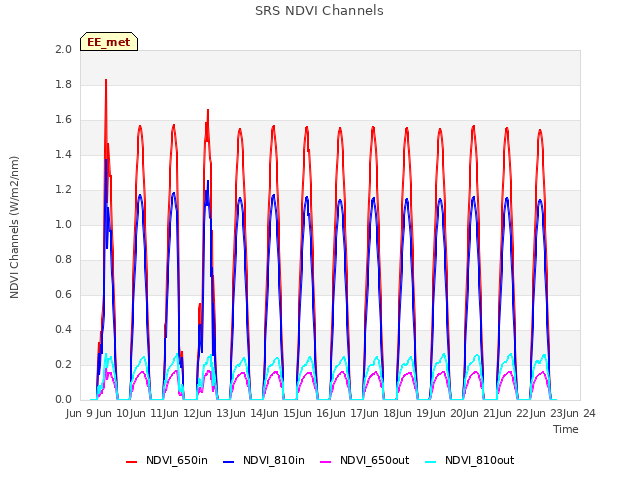The image size is (640, 480).
Task: Click the y-axis tick value 0.0
Action: point(63,400)
